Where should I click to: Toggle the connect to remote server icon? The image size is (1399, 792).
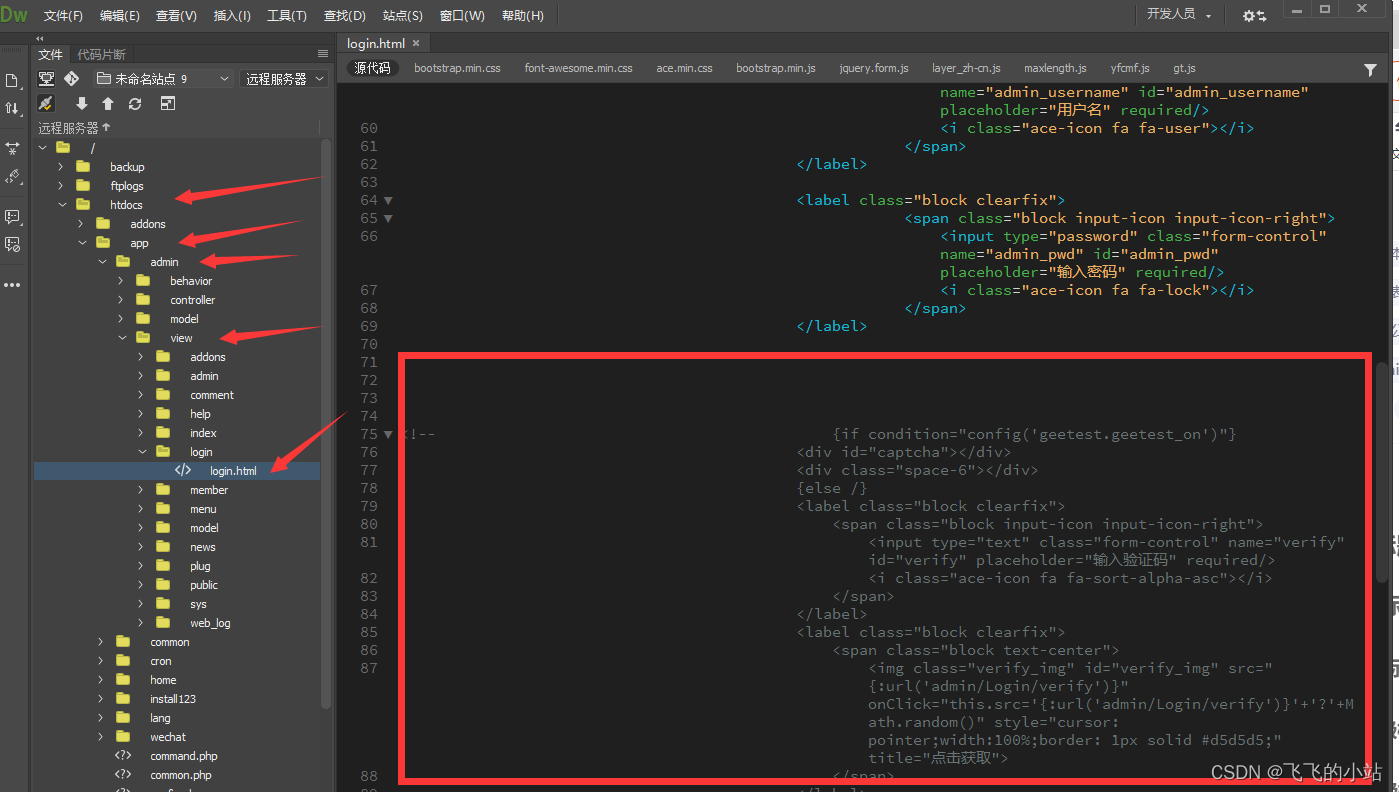45,104
